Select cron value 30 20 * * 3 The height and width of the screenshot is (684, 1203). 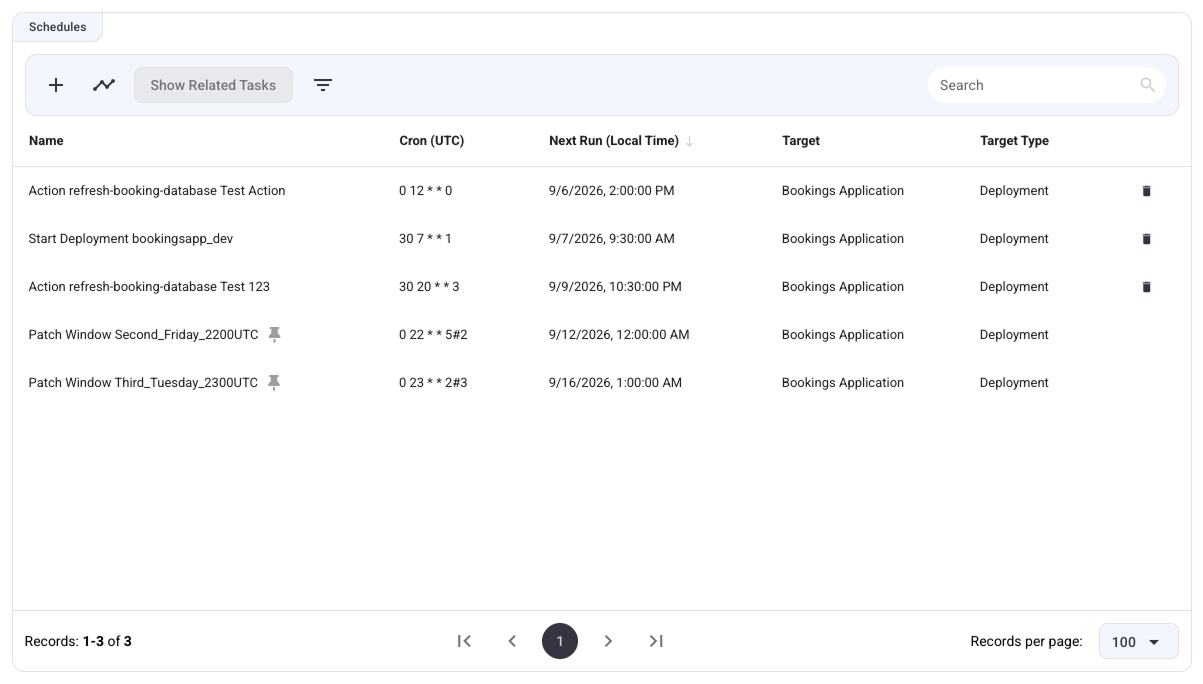[429, 287]
